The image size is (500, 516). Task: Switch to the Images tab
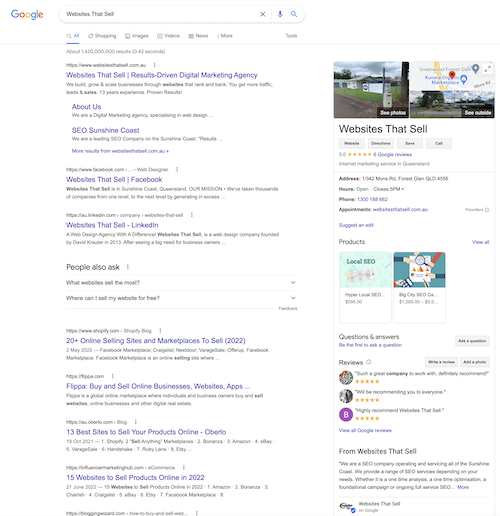pos(137,36)
